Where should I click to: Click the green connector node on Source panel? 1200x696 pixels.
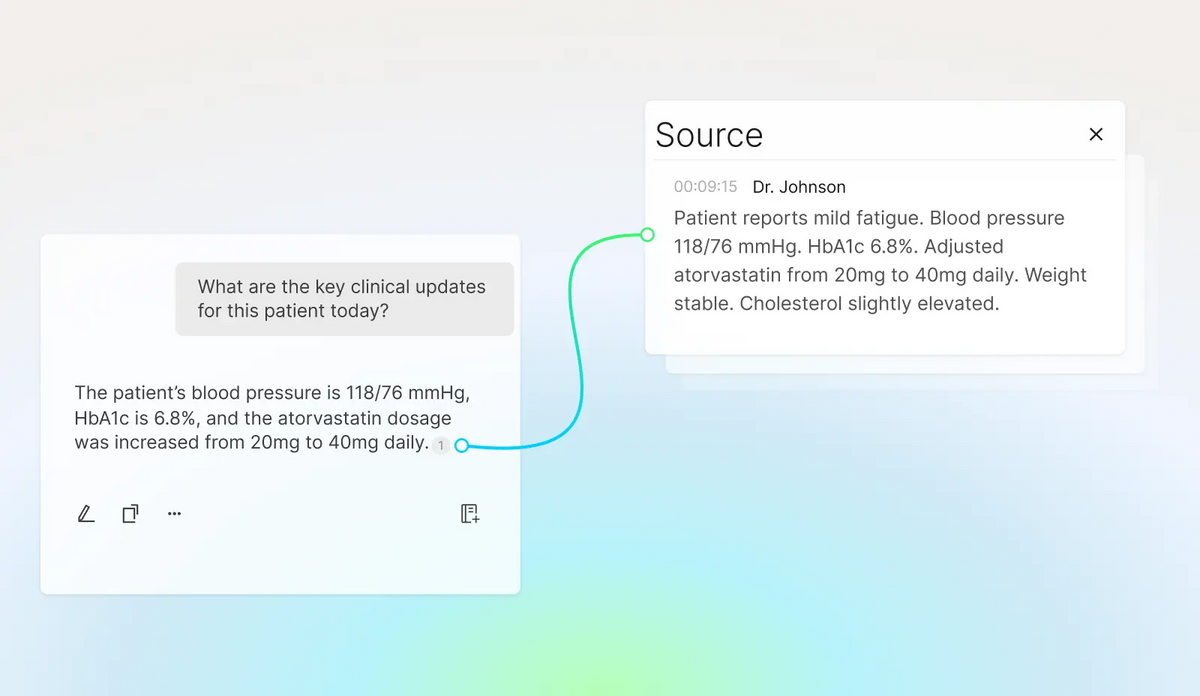click(x=647, y=235)
